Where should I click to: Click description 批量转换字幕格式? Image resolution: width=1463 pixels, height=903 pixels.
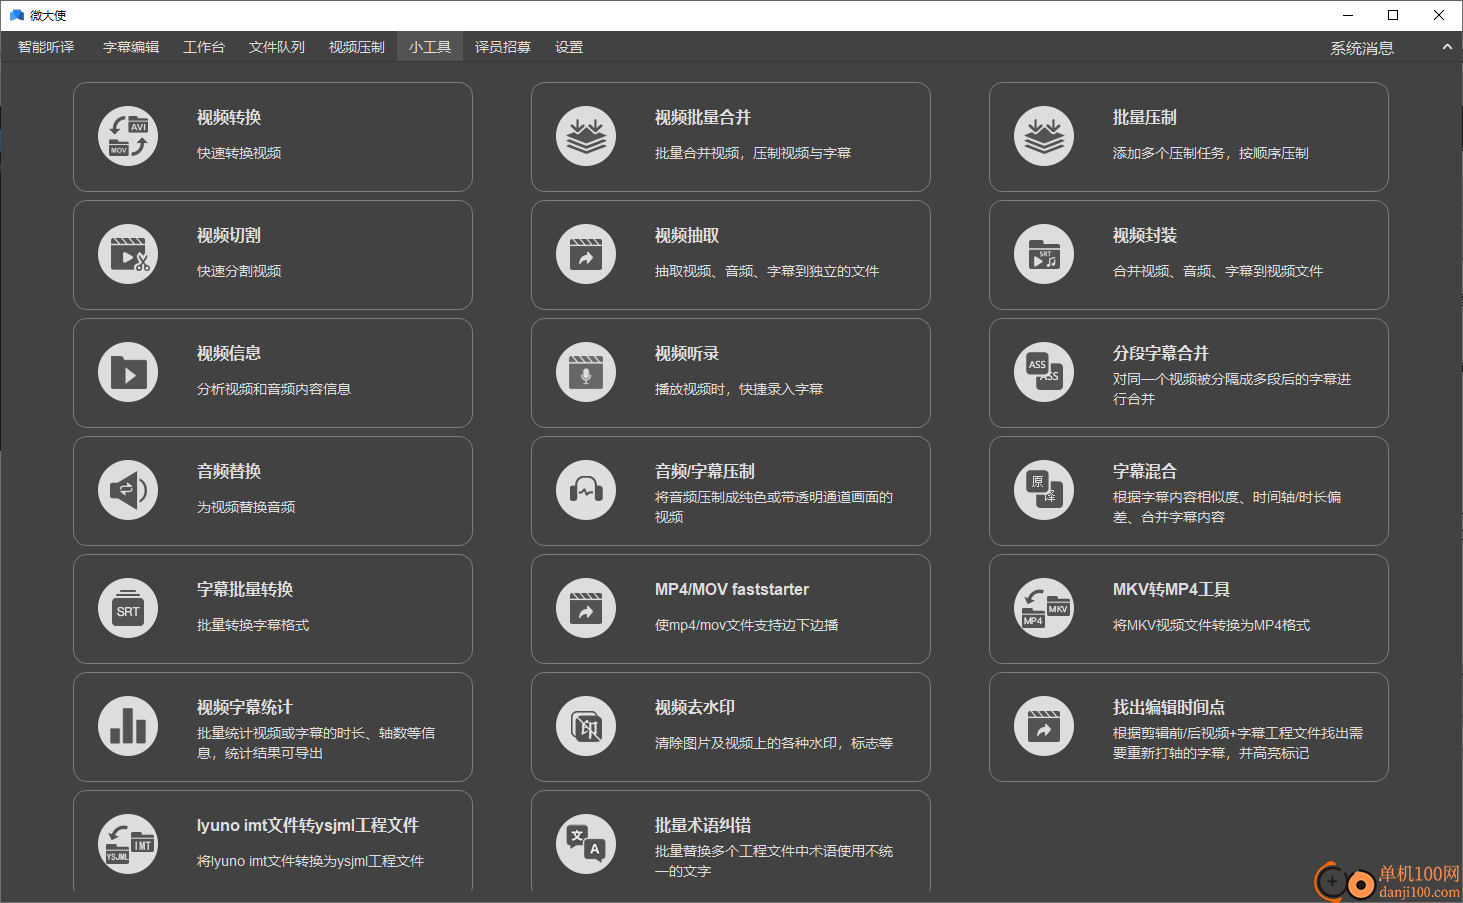253,625
